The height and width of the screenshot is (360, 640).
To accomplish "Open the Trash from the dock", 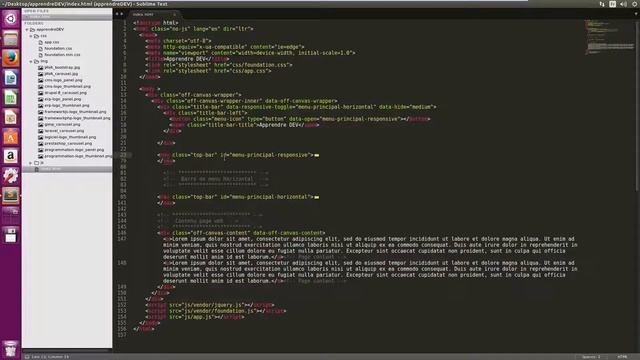I will click(x=11, y=349).
